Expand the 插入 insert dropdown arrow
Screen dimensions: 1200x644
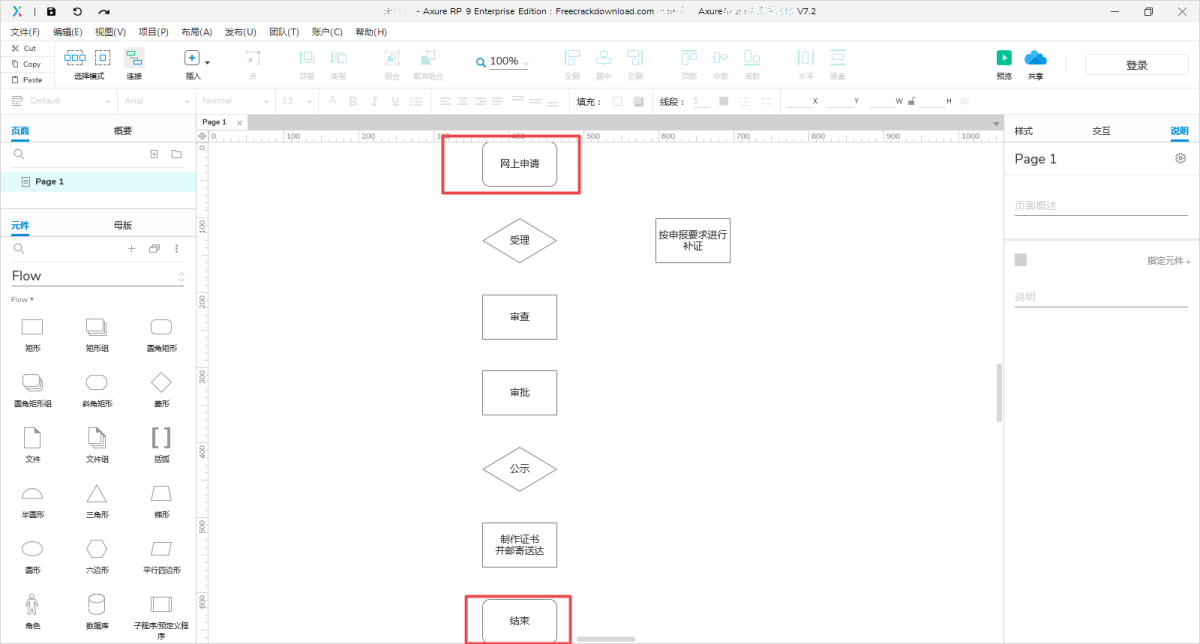pyautogui.click(x=207, y=62)
